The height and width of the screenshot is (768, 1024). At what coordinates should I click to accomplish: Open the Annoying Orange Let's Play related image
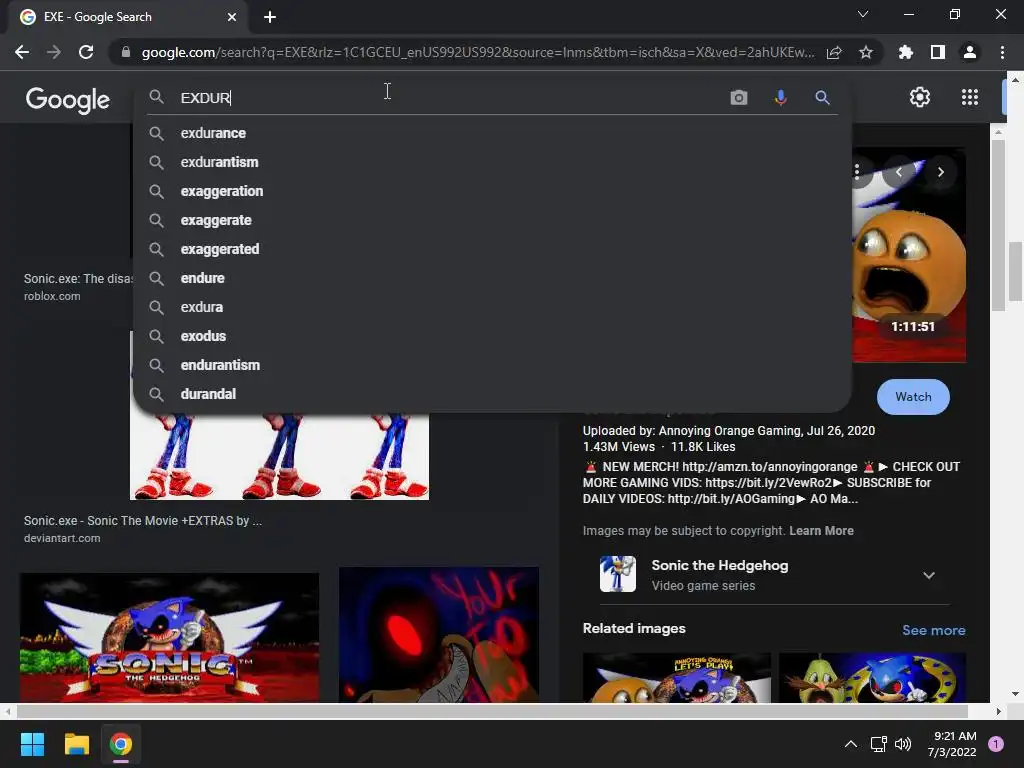[677, 678]
